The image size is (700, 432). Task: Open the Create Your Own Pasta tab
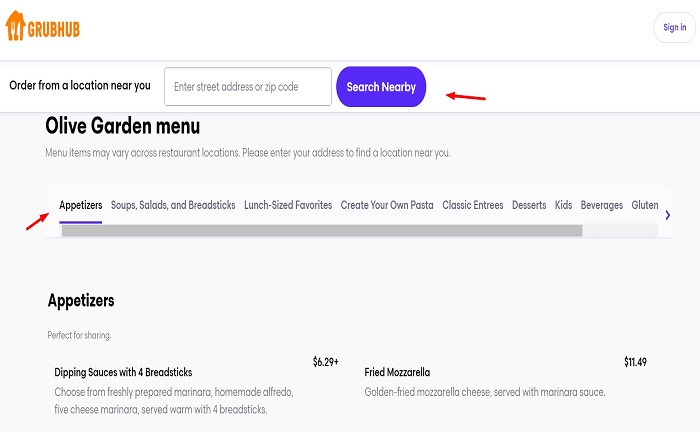[x=387, y=205]
